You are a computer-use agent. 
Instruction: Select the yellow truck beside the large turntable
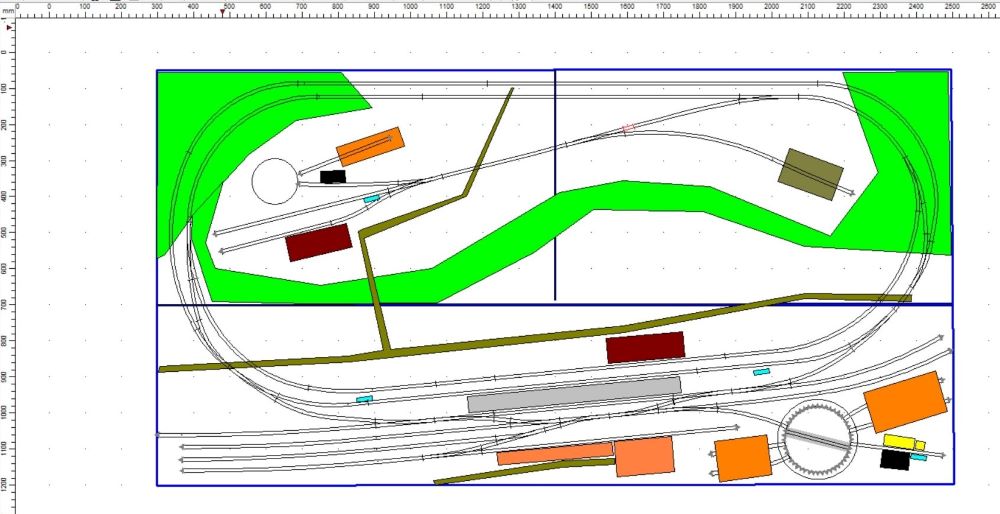[x=904, y=441]
